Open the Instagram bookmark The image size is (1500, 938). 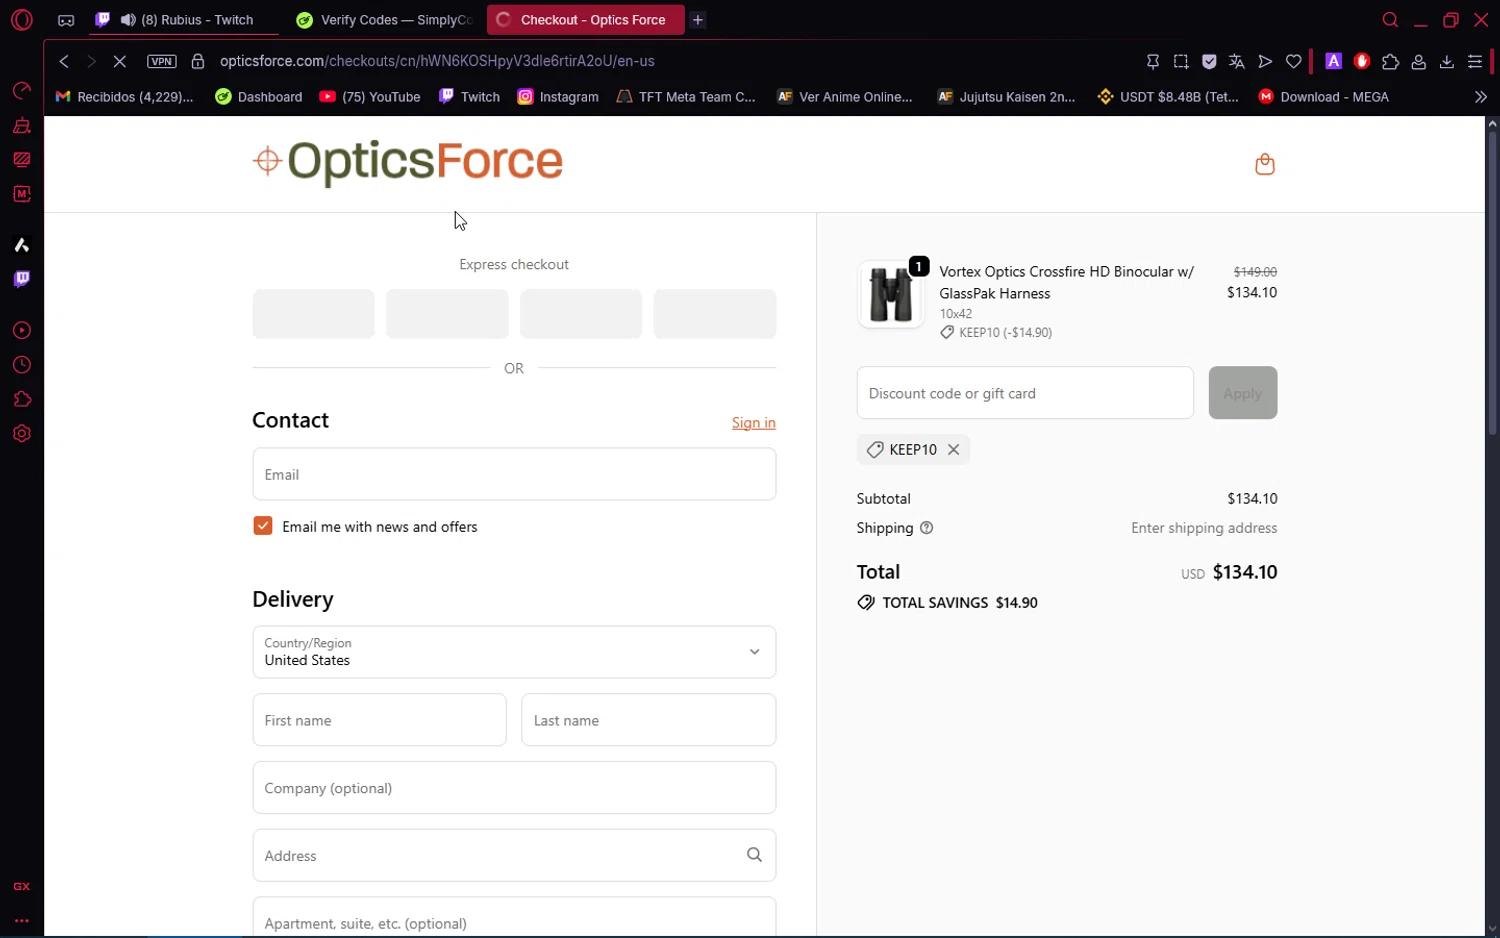tap(558, 97)
